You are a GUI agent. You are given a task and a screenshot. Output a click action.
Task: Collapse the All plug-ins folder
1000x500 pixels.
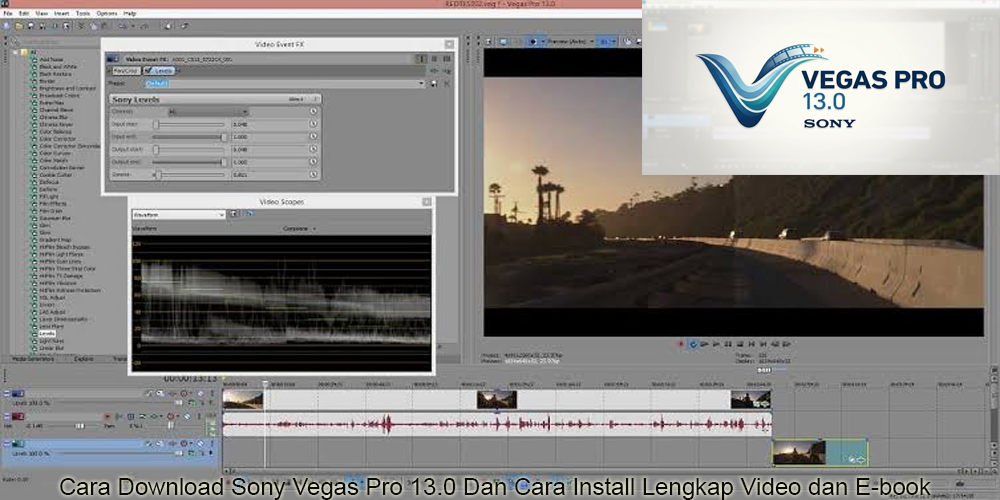pyautogui.click(x=15, y=52)
